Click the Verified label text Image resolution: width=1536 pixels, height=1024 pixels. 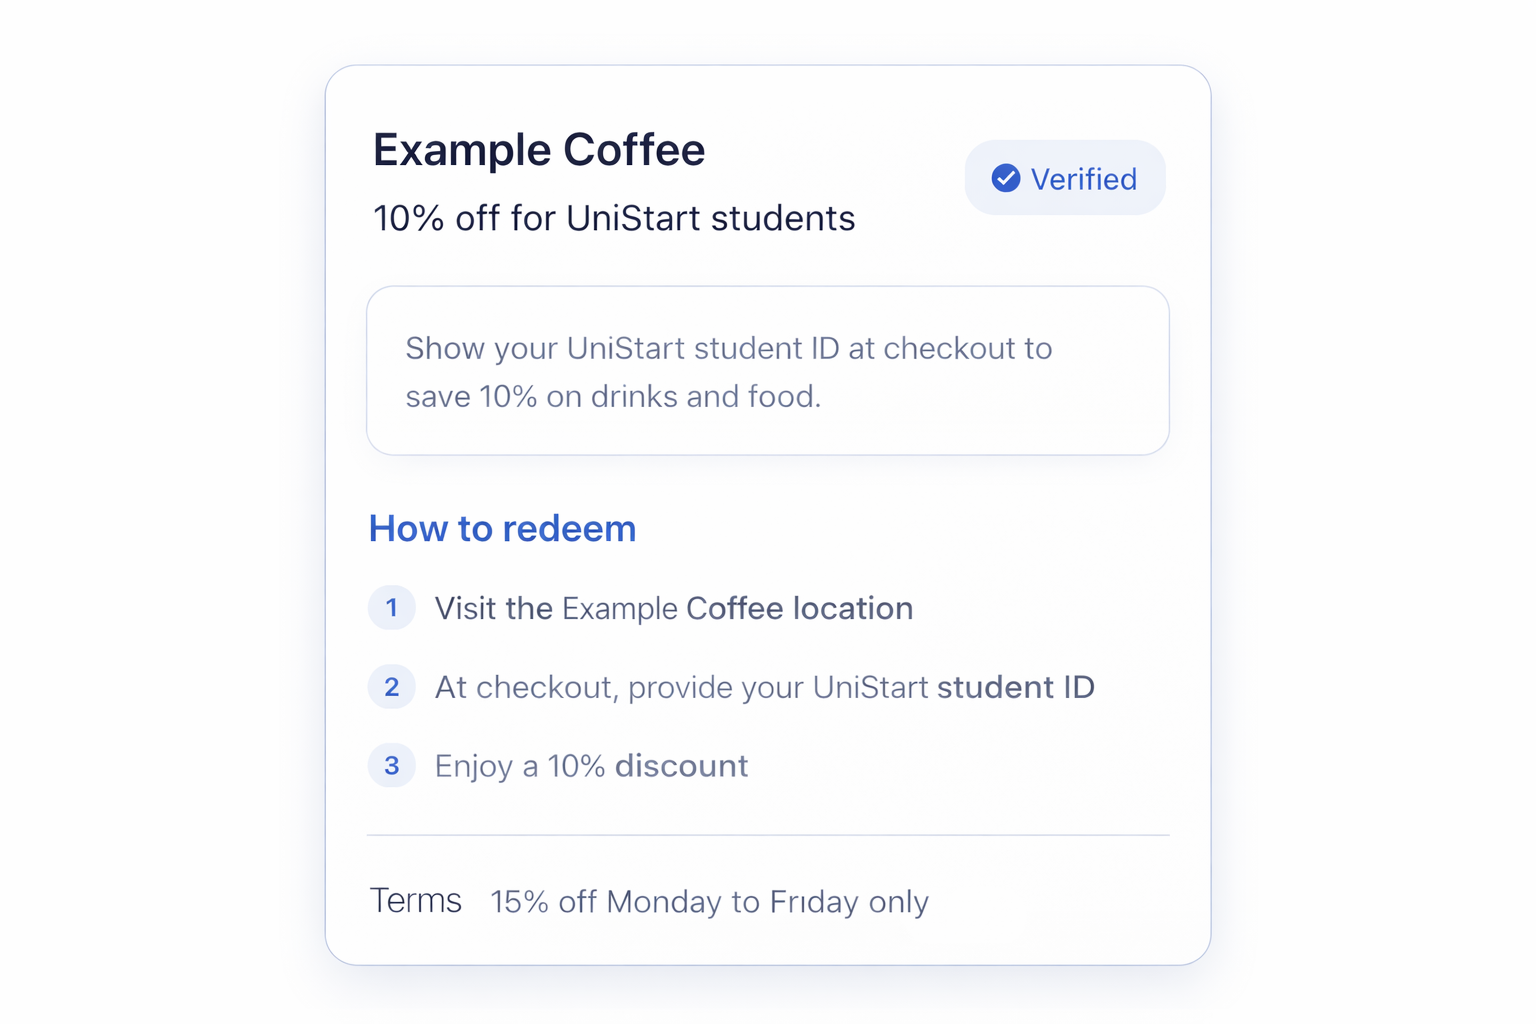click(1083, 179)
